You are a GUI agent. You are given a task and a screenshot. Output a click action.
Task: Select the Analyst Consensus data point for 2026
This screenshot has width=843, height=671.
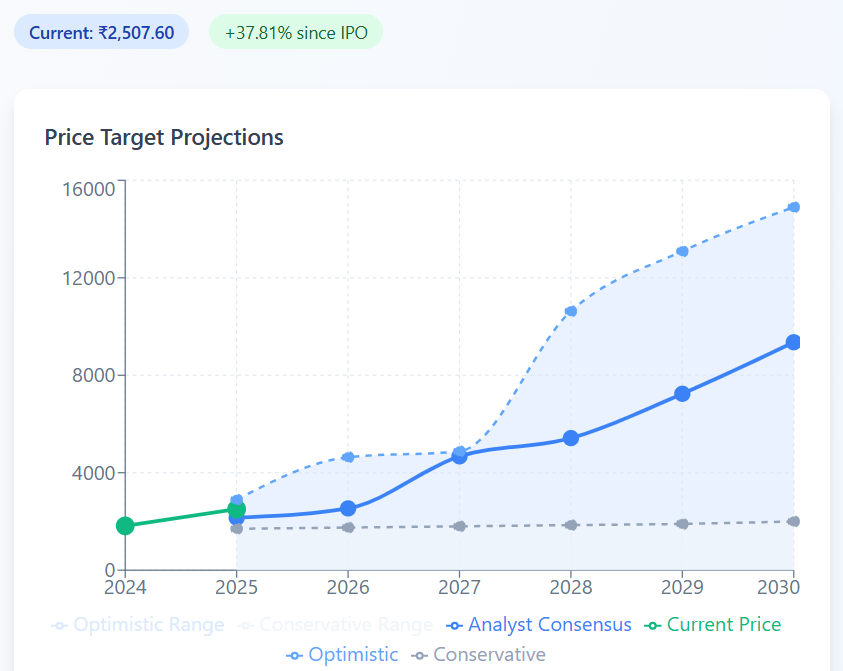348,509
